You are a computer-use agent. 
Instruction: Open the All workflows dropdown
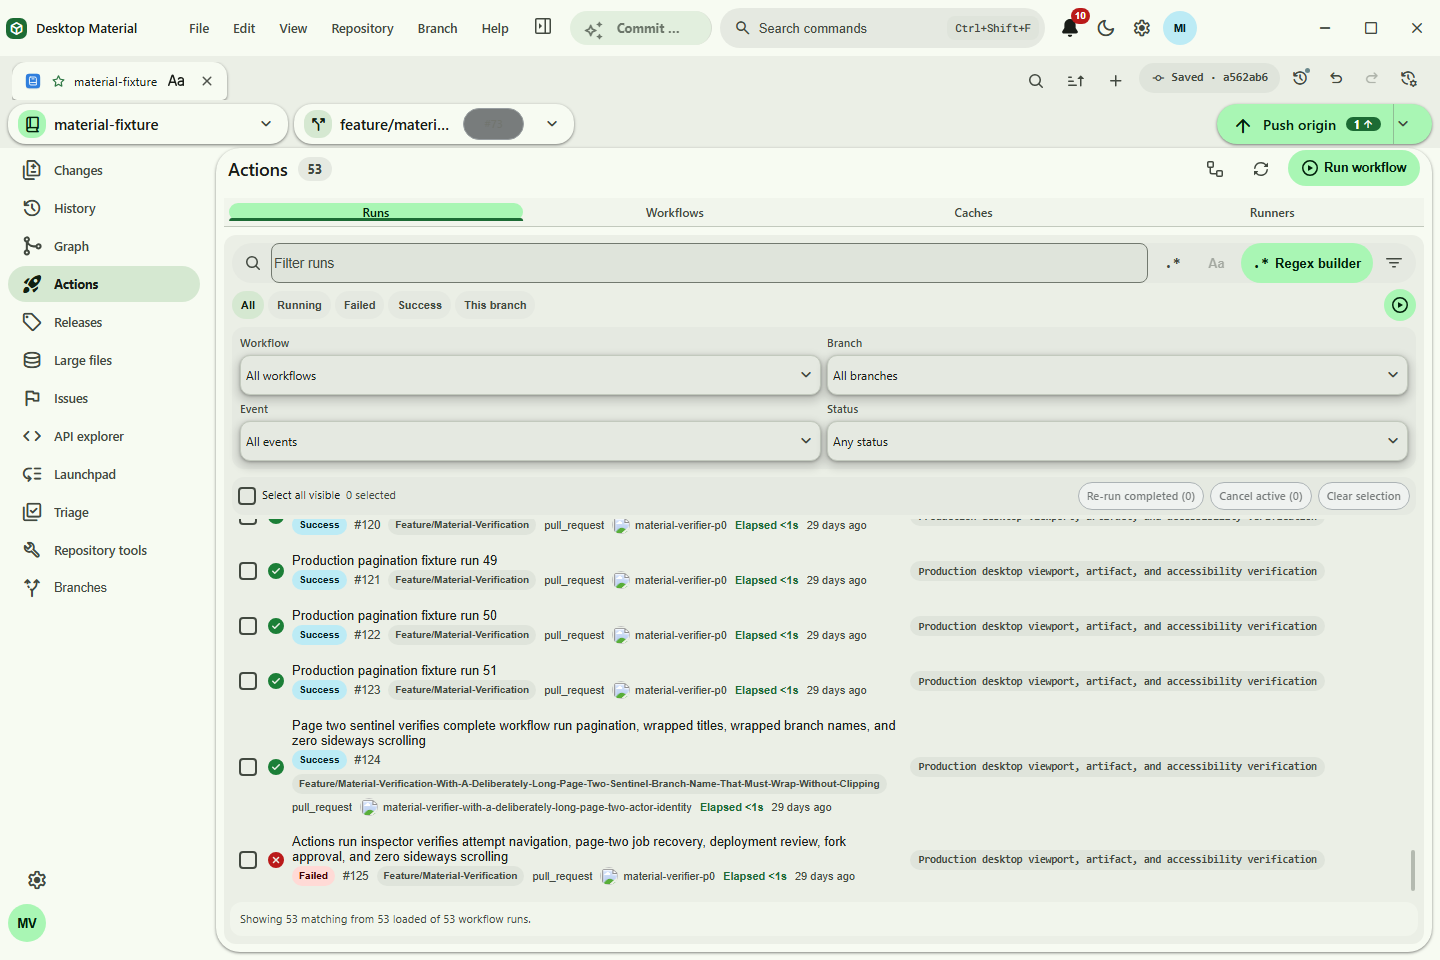tap(530, 376)
